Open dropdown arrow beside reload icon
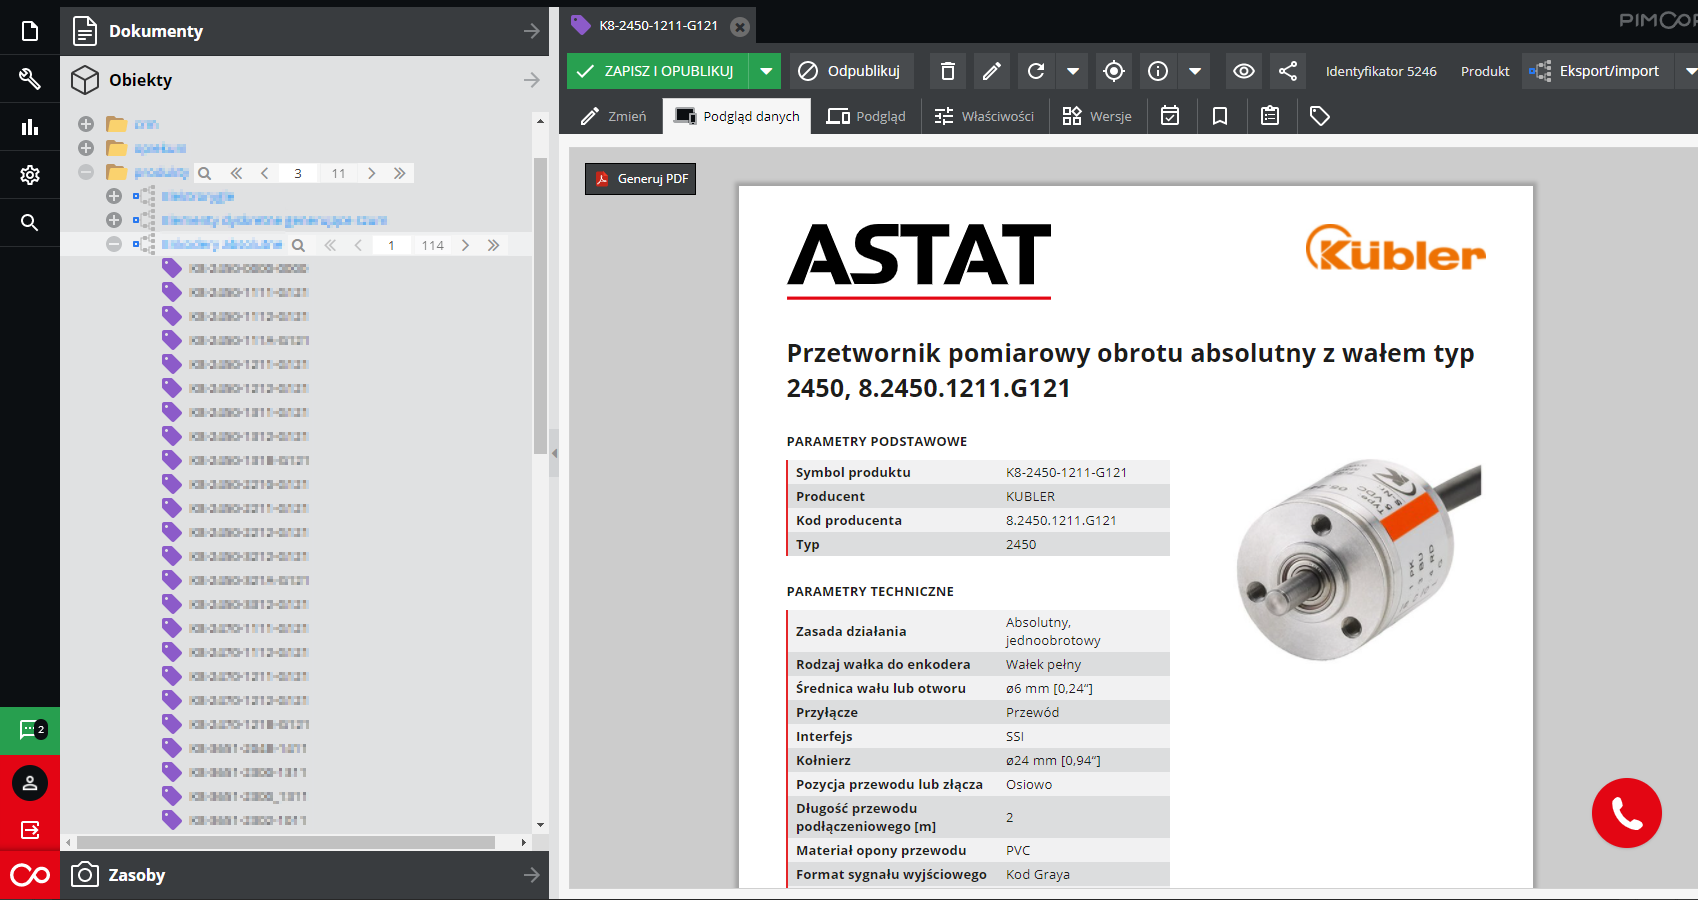 [1073, 71]
